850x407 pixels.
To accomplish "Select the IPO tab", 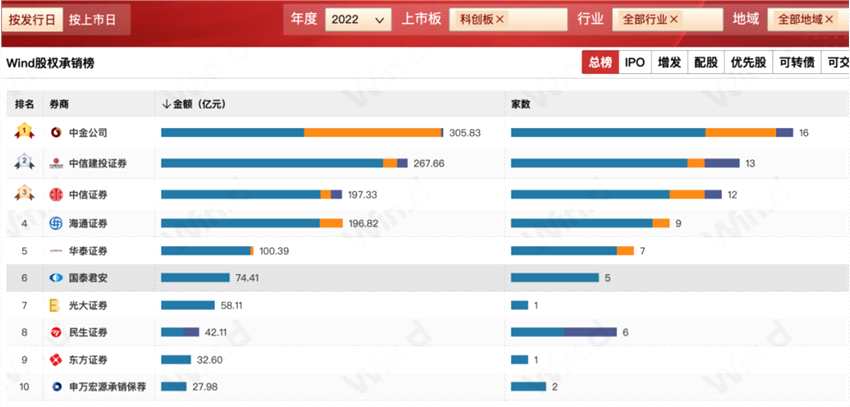I will 635,63.
